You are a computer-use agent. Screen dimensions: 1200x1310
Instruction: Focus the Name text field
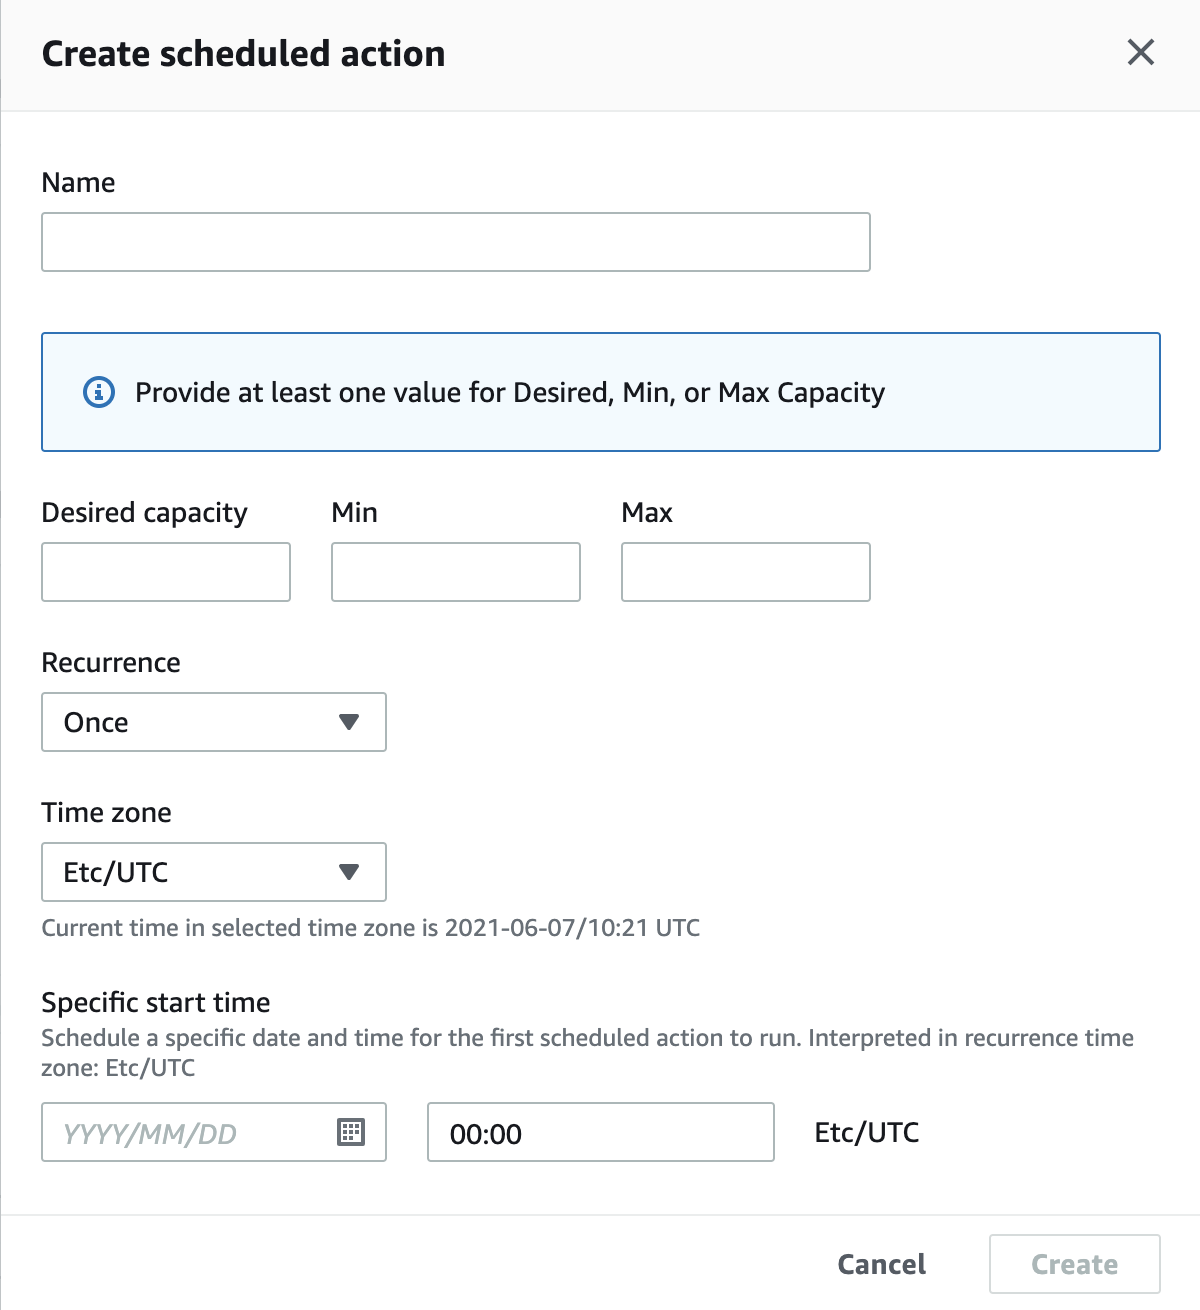pyautogui.click(x=455, y=242)
